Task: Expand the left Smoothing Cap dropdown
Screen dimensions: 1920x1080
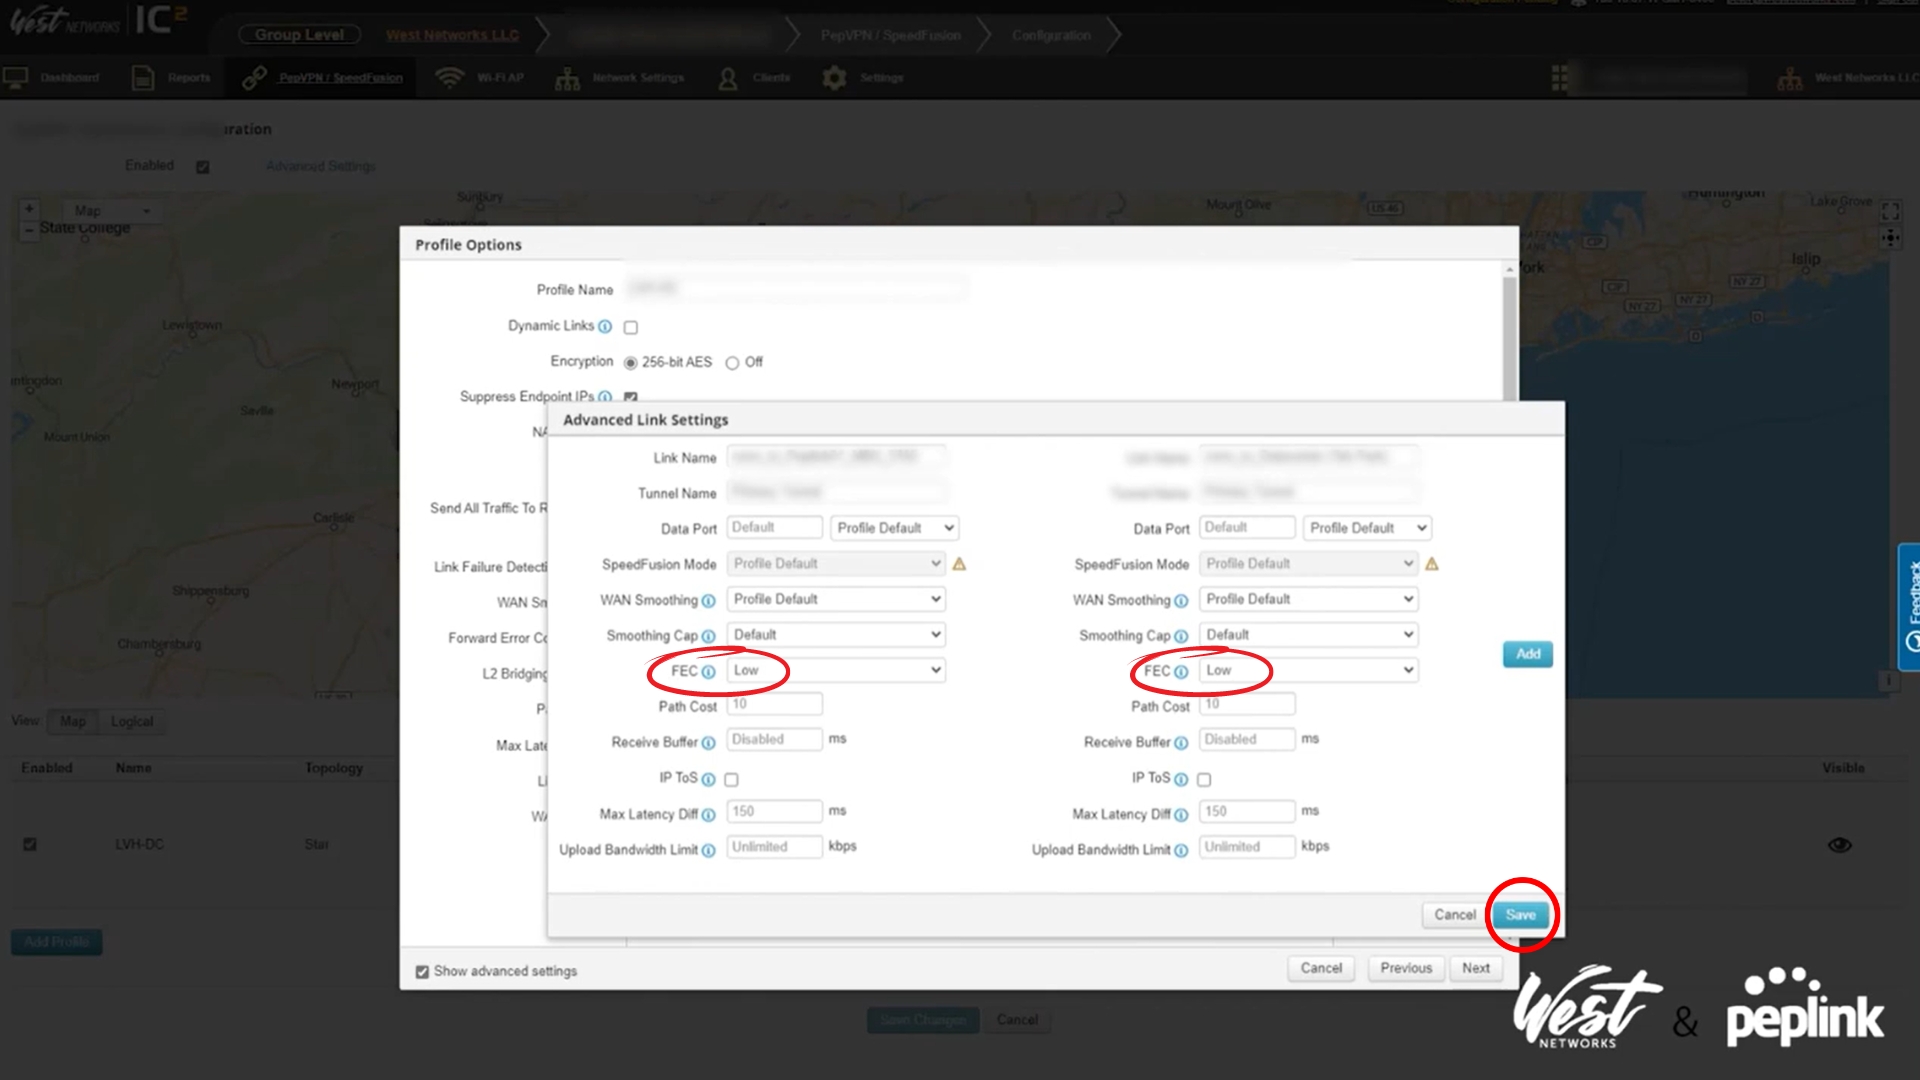Action: pos(836,635)
